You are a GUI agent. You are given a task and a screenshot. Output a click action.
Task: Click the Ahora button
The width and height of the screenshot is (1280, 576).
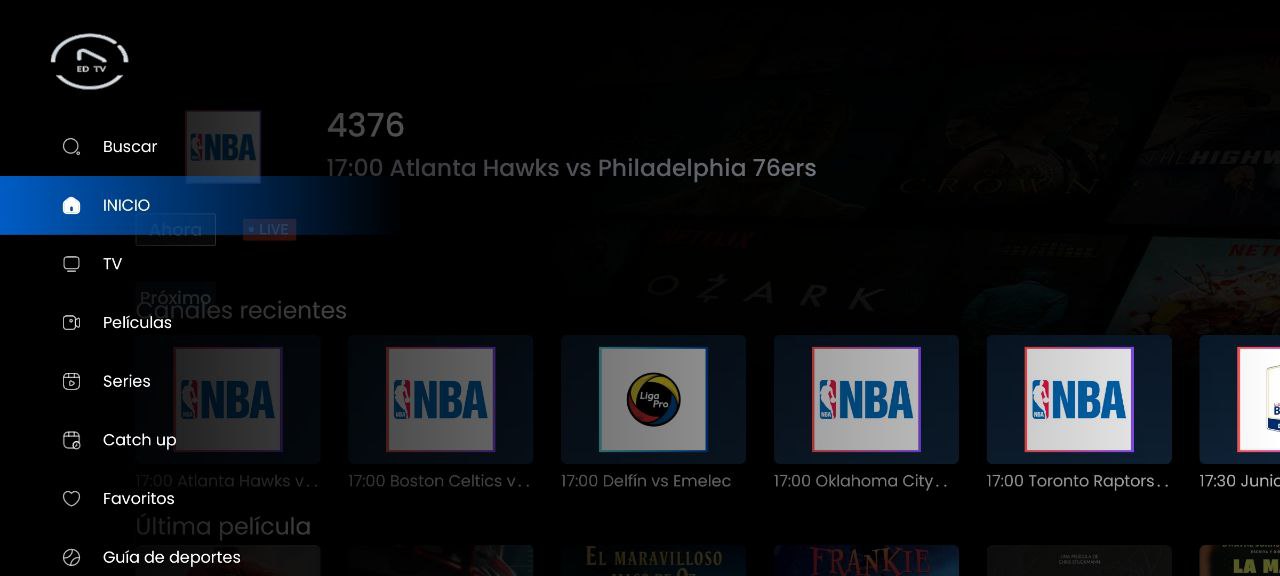tap(176, 229)
